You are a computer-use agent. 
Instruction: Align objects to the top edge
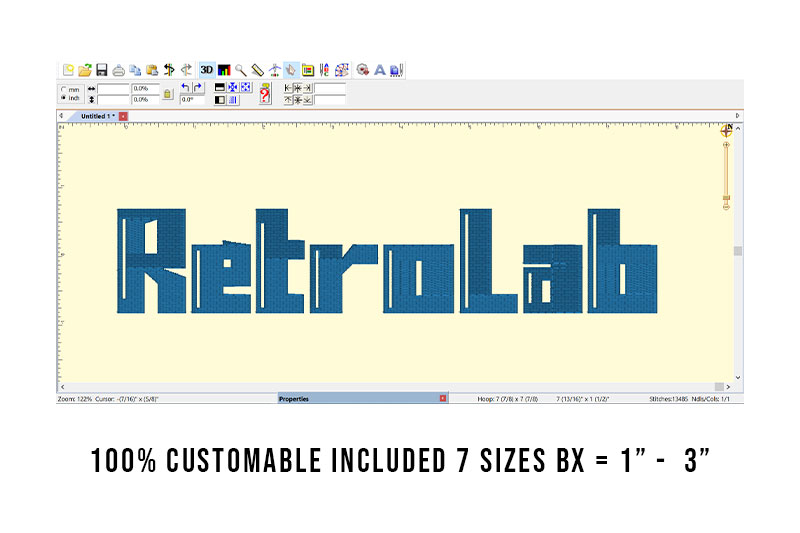[288, 100]
